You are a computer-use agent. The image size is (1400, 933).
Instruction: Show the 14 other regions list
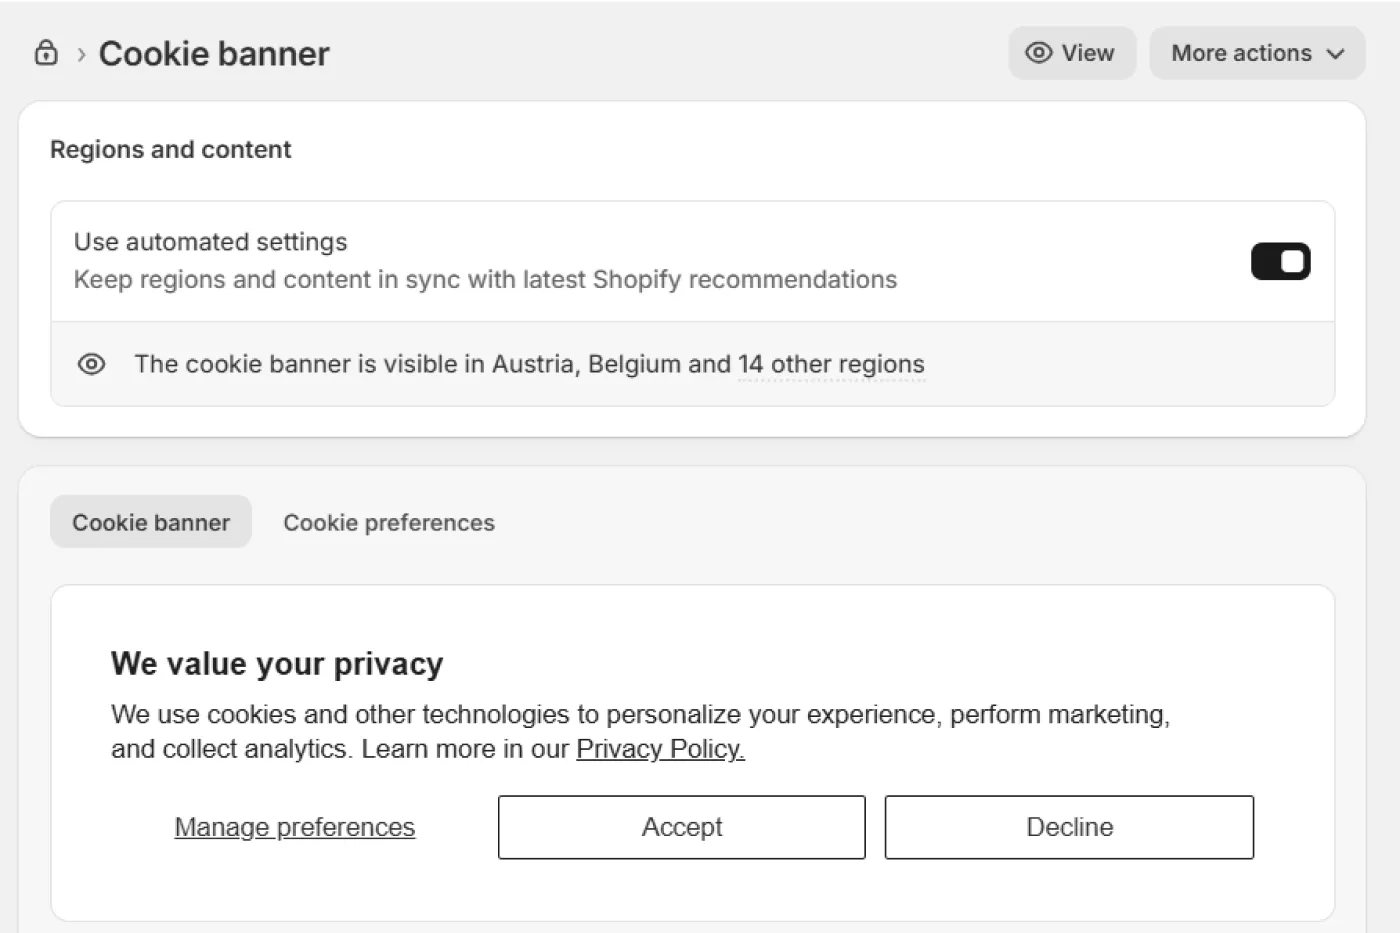(831, 365)
